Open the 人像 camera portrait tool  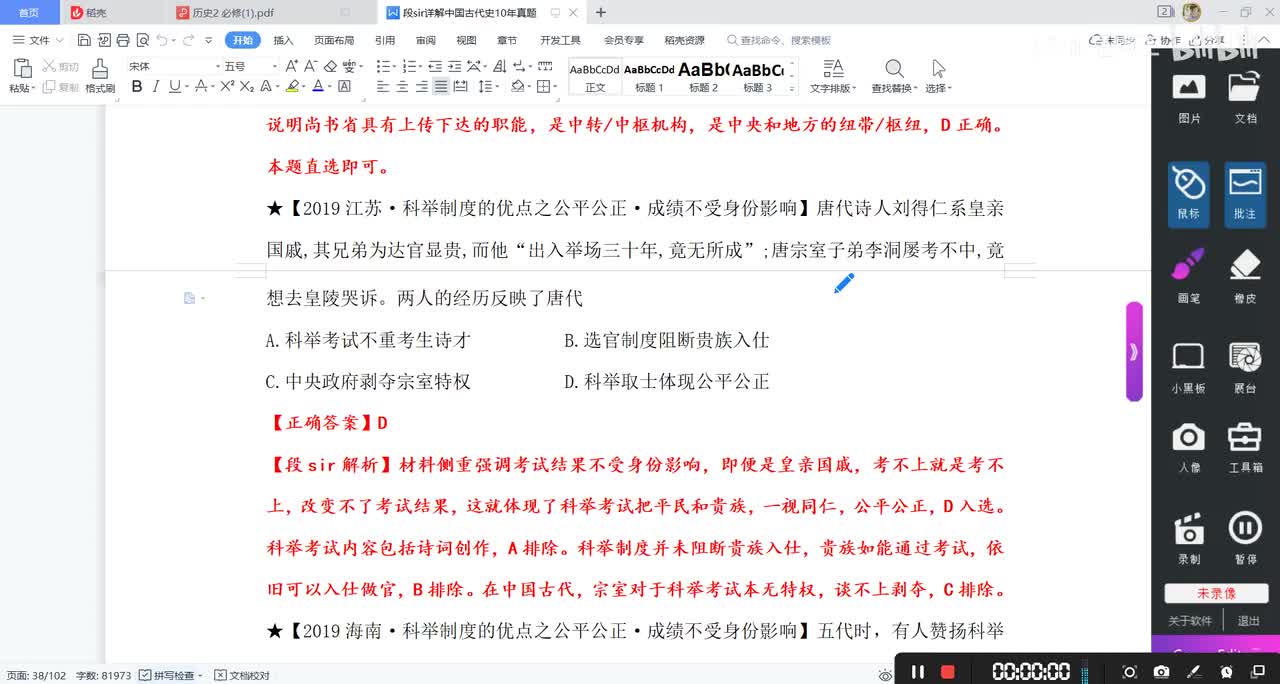point(1189,447)
